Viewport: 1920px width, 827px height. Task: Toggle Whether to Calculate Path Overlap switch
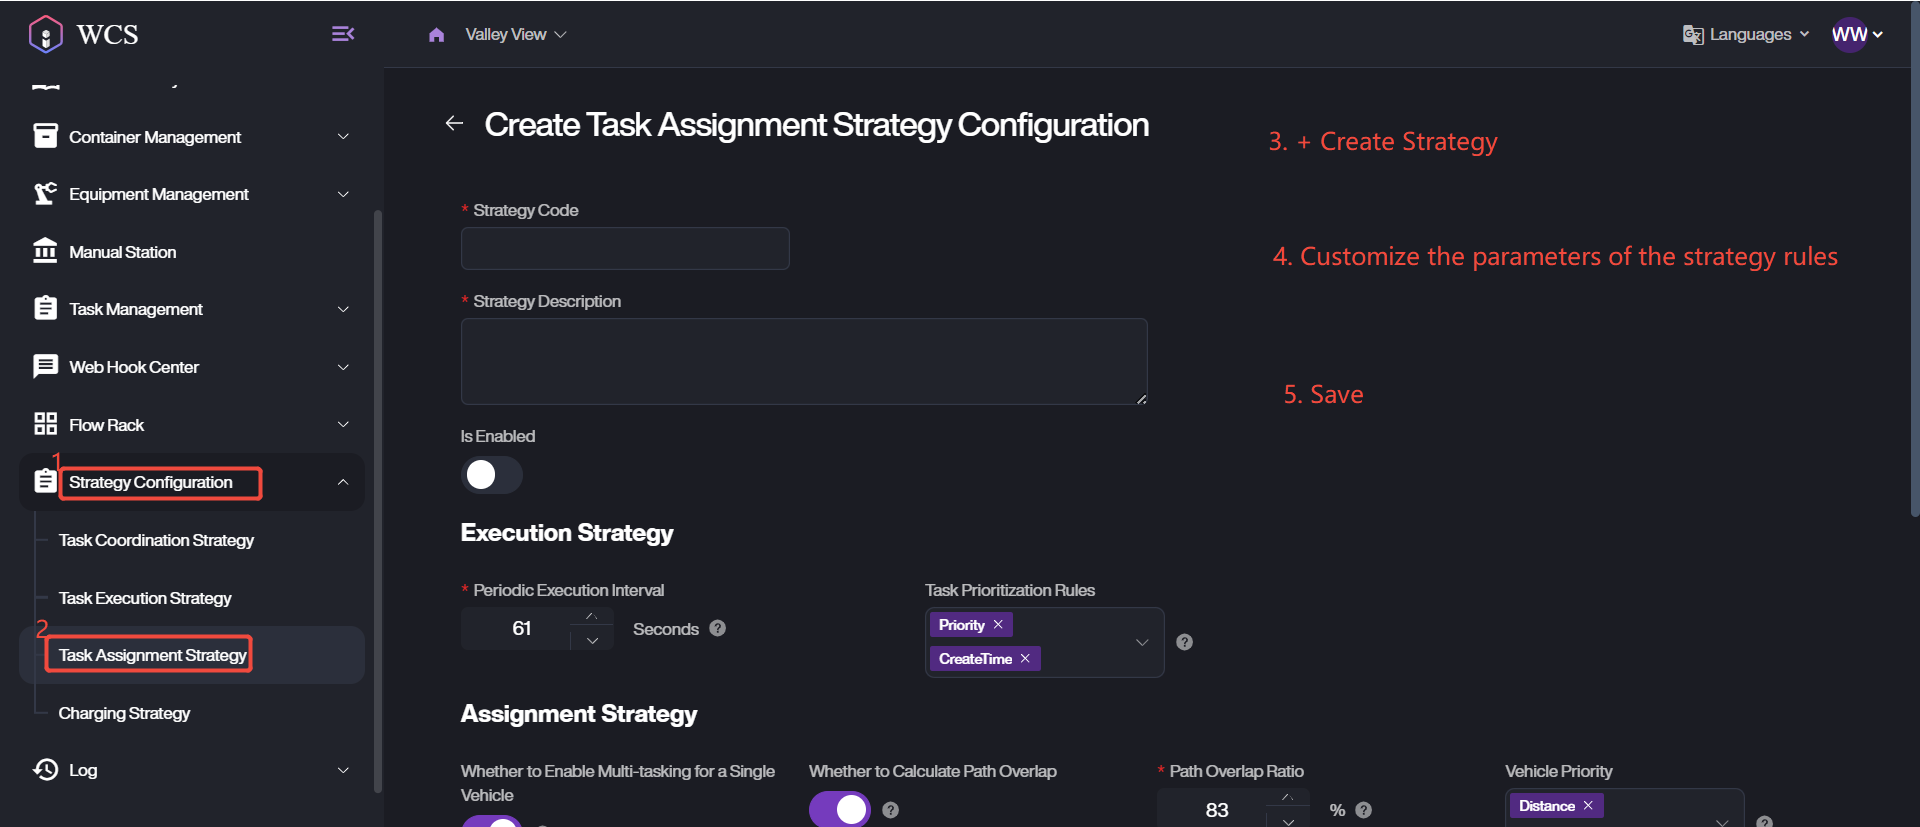(x=839, y=809)
